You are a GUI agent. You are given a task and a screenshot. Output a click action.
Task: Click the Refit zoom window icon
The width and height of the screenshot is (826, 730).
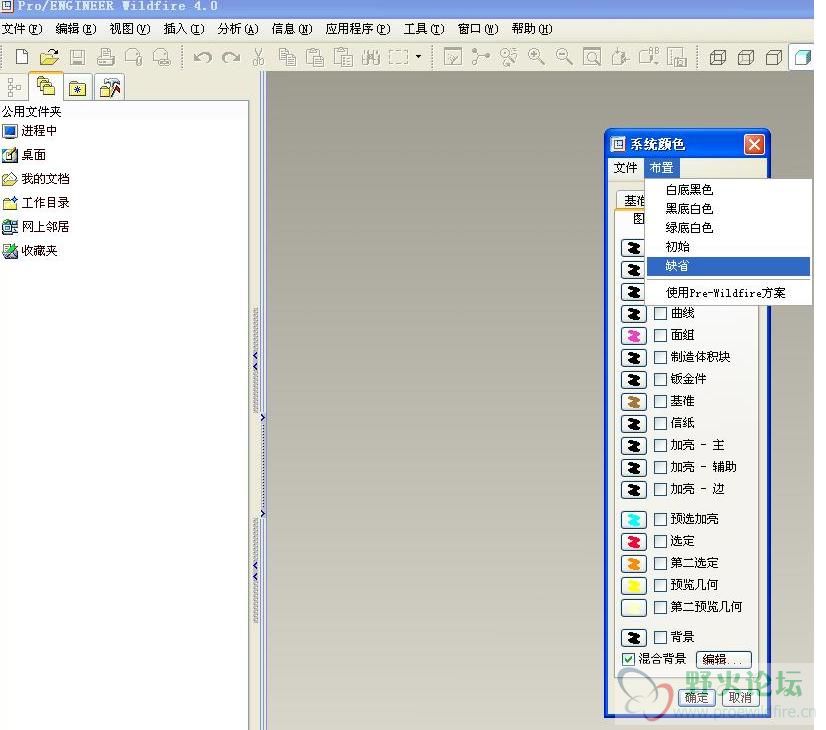[592, 57]
